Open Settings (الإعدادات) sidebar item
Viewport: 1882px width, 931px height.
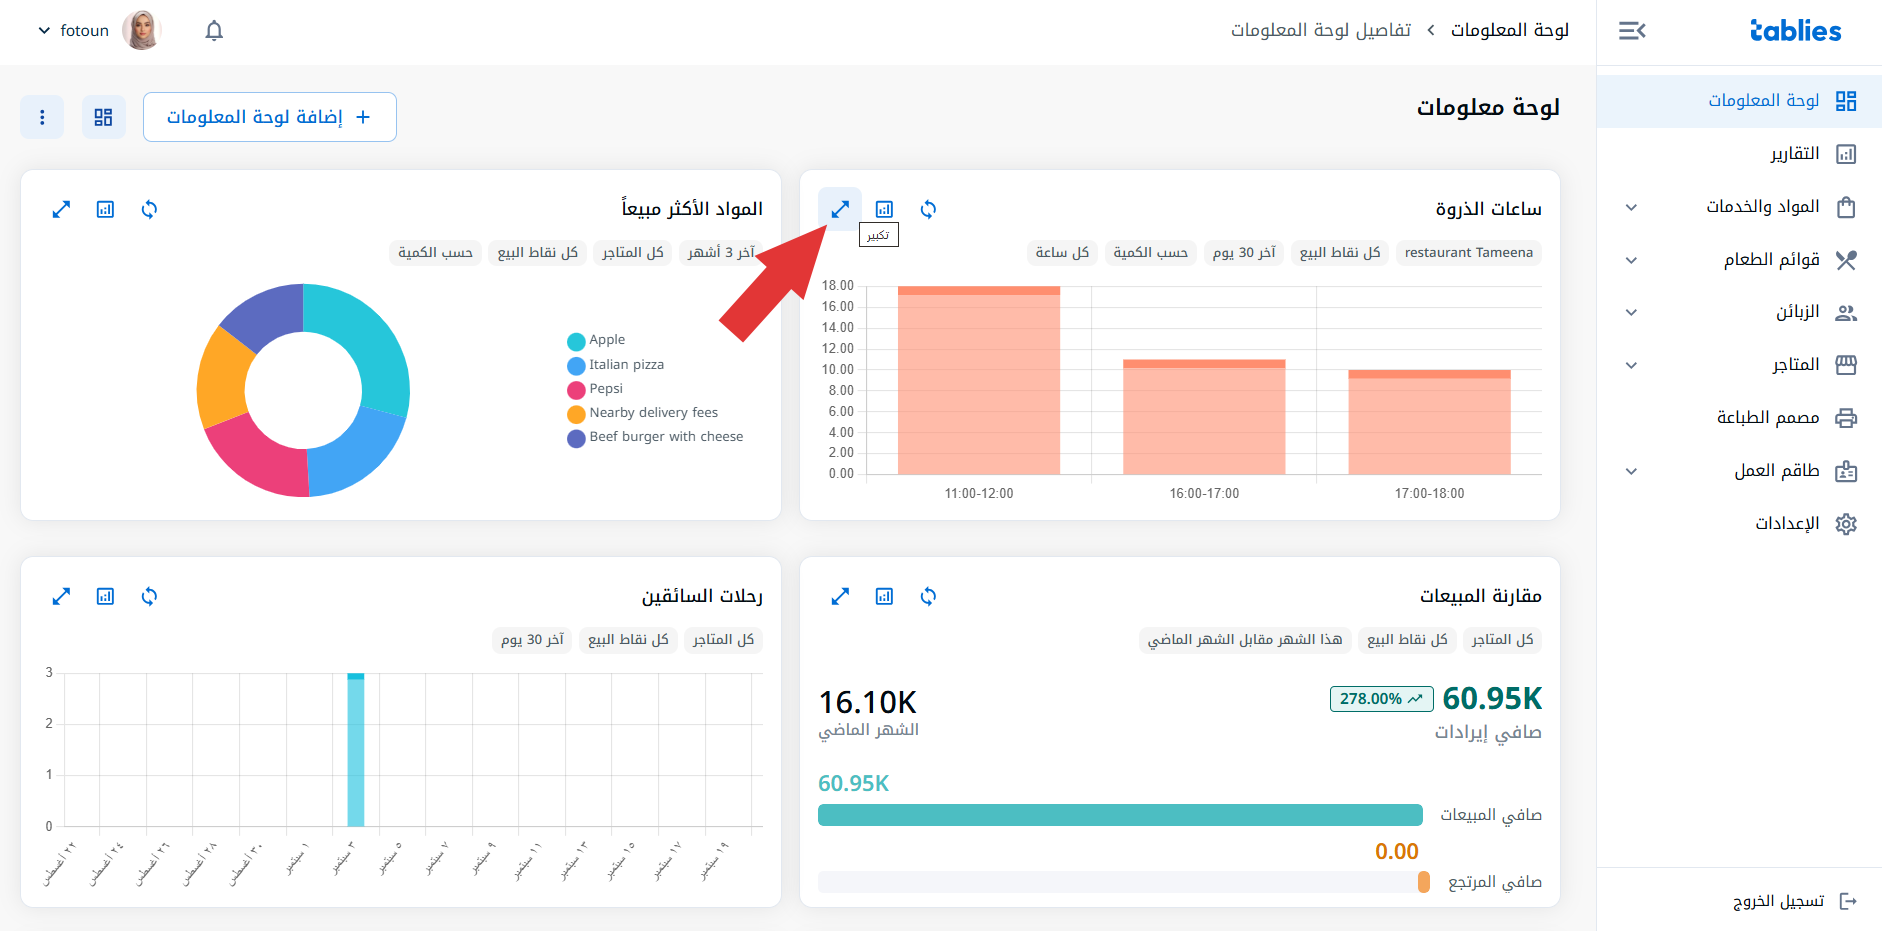click(x=1740, y=524)
